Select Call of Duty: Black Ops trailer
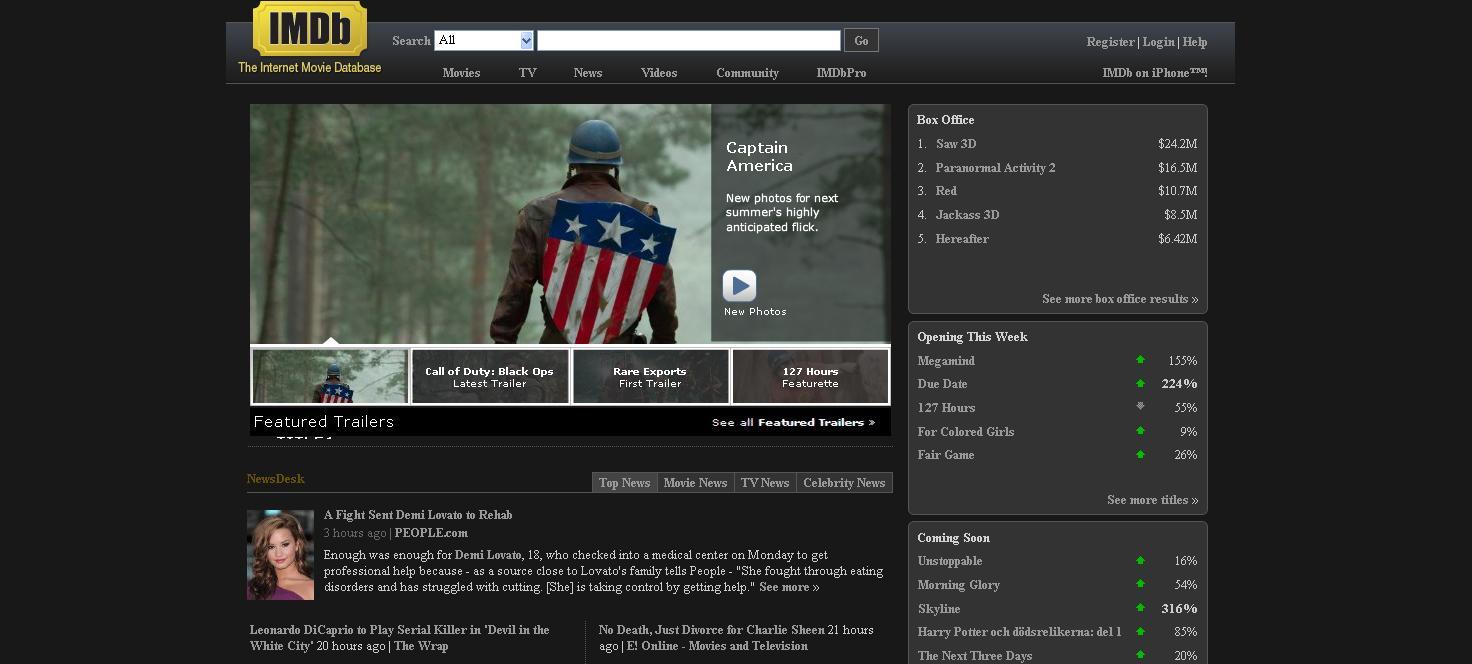Screen dimensions: 1472x664 tap(490, 376)
